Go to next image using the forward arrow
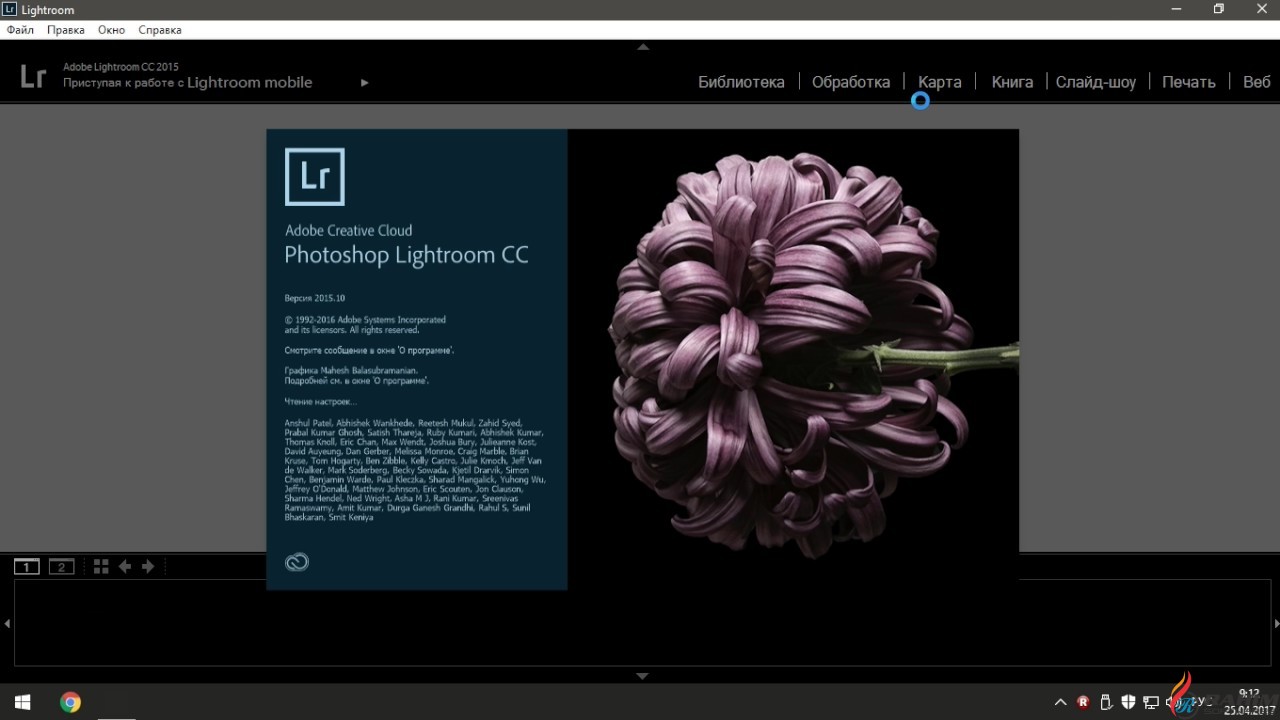Screen dimensions: 1280x720 147,566
